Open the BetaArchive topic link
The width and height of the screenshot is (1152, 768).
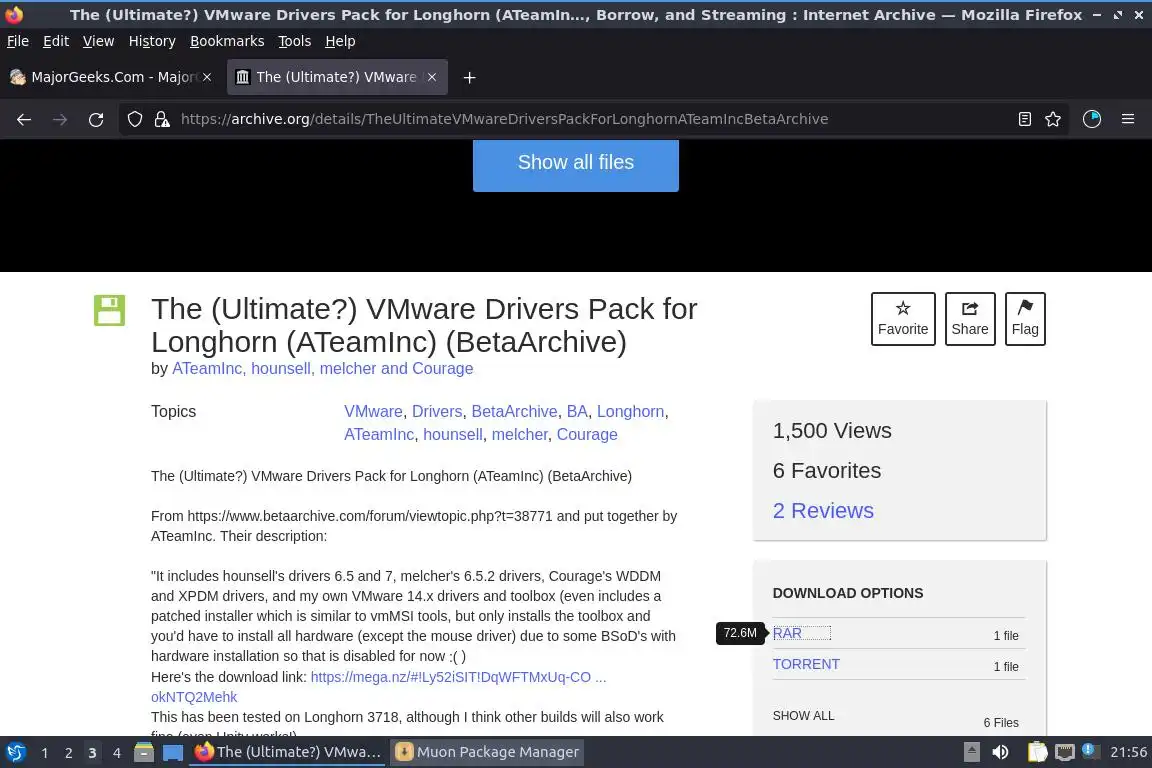click(x=514, y=412)
